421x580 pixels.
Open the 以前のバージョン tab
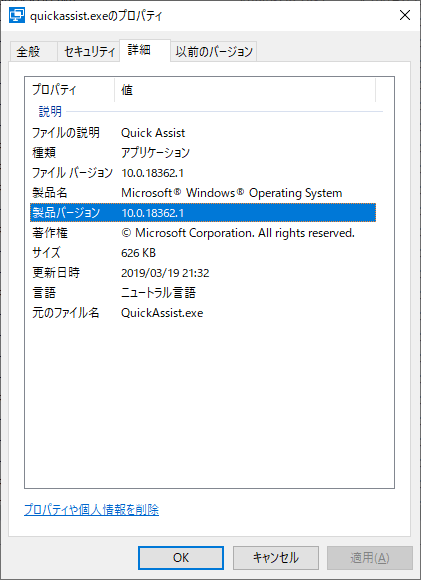(x=213, y=51)
